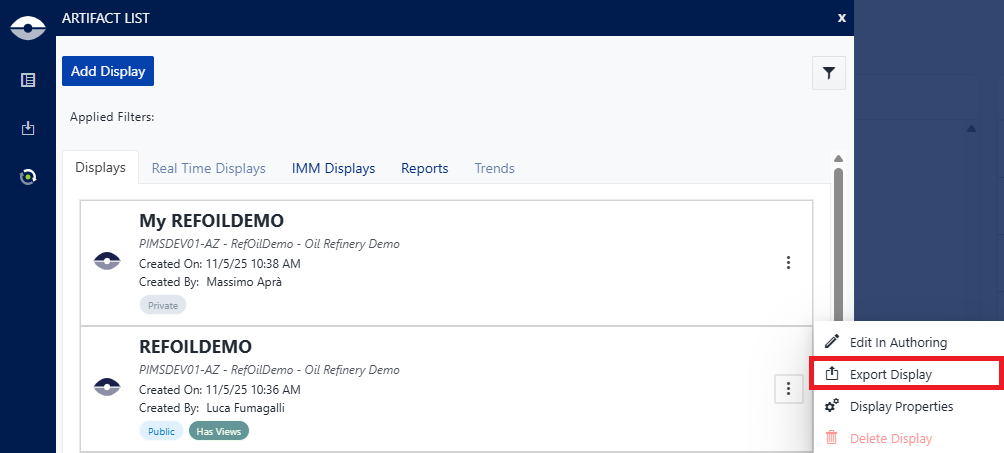Select Delete Display menu entry
The image size is (1004, 453).
point(890,438)
